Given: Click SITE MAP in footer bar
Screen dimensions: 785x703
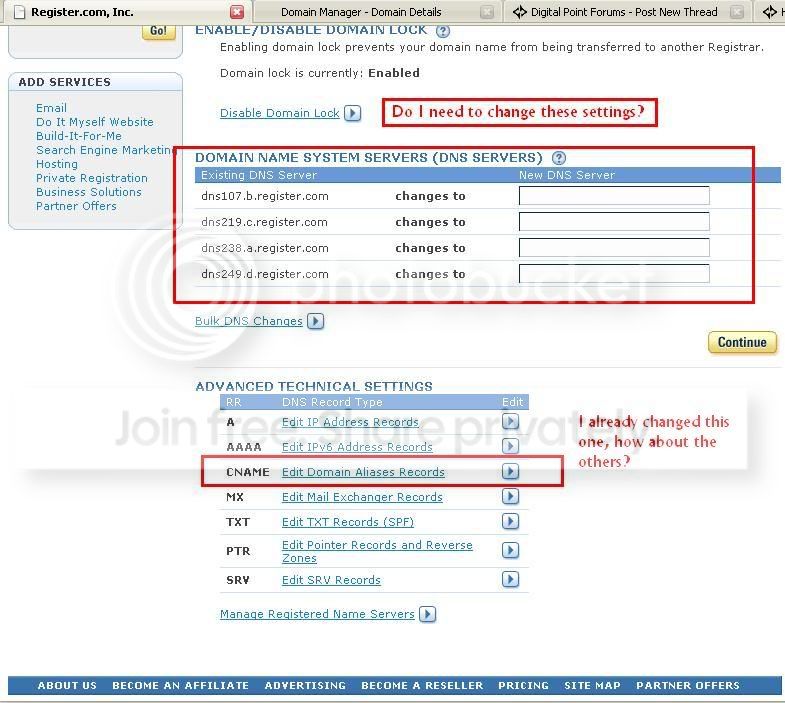Looking at the screenshot, I should click(x=592, y=685).
